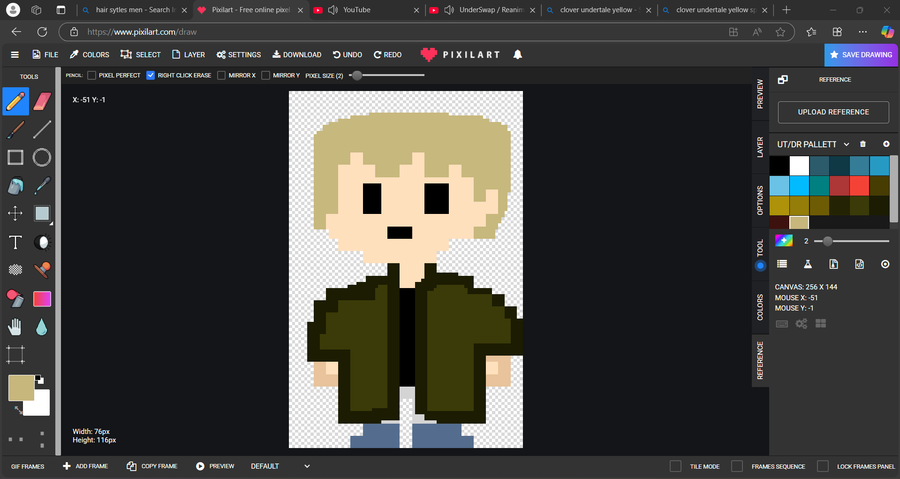
Task: Toggle the blue Tool radio indicator
Action: 761,266
